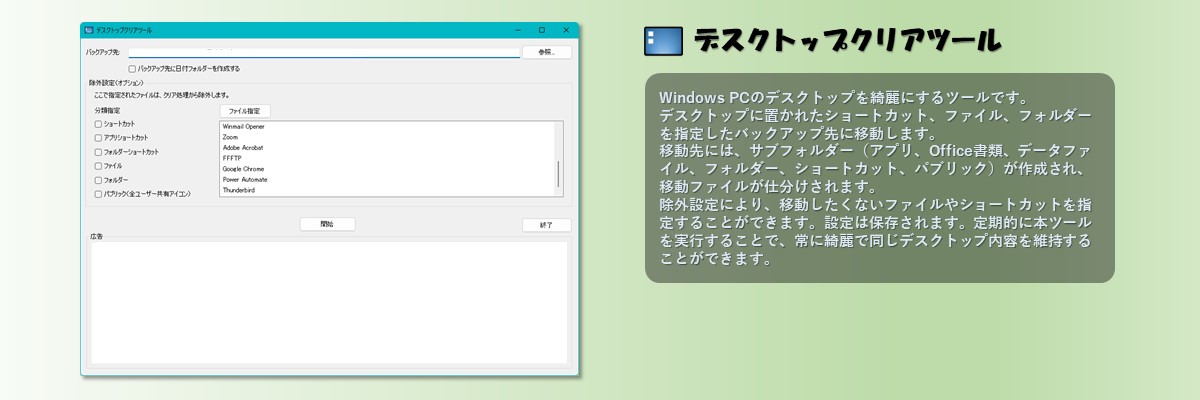Close the デスクトップクリアツール window

567,31
